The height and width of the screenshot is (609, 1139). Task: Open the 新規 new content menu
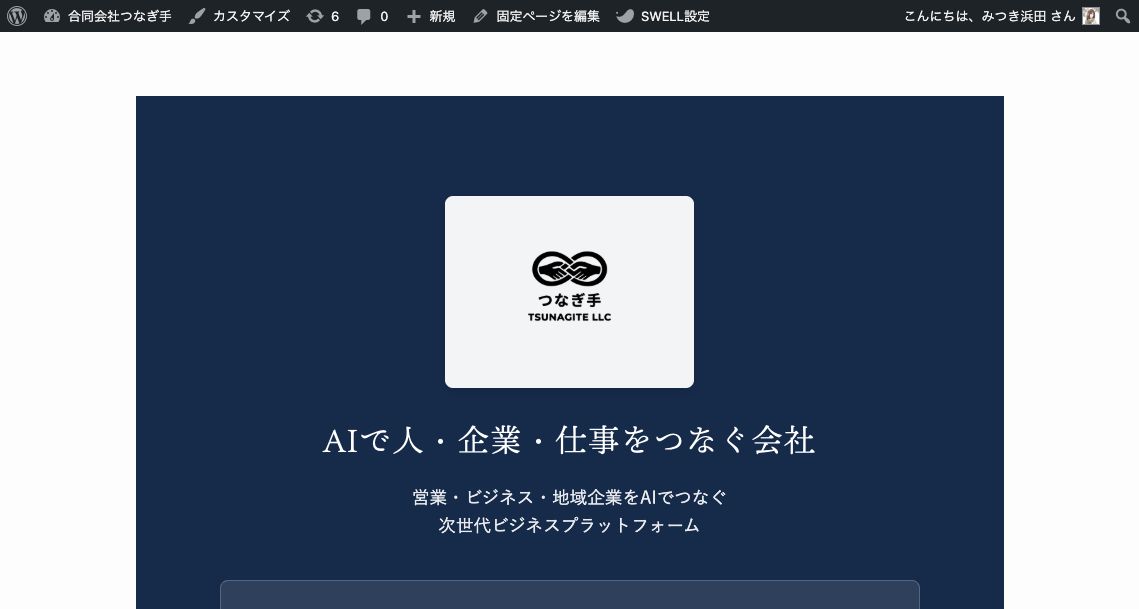pyautogui.click(x=431, y=16)
